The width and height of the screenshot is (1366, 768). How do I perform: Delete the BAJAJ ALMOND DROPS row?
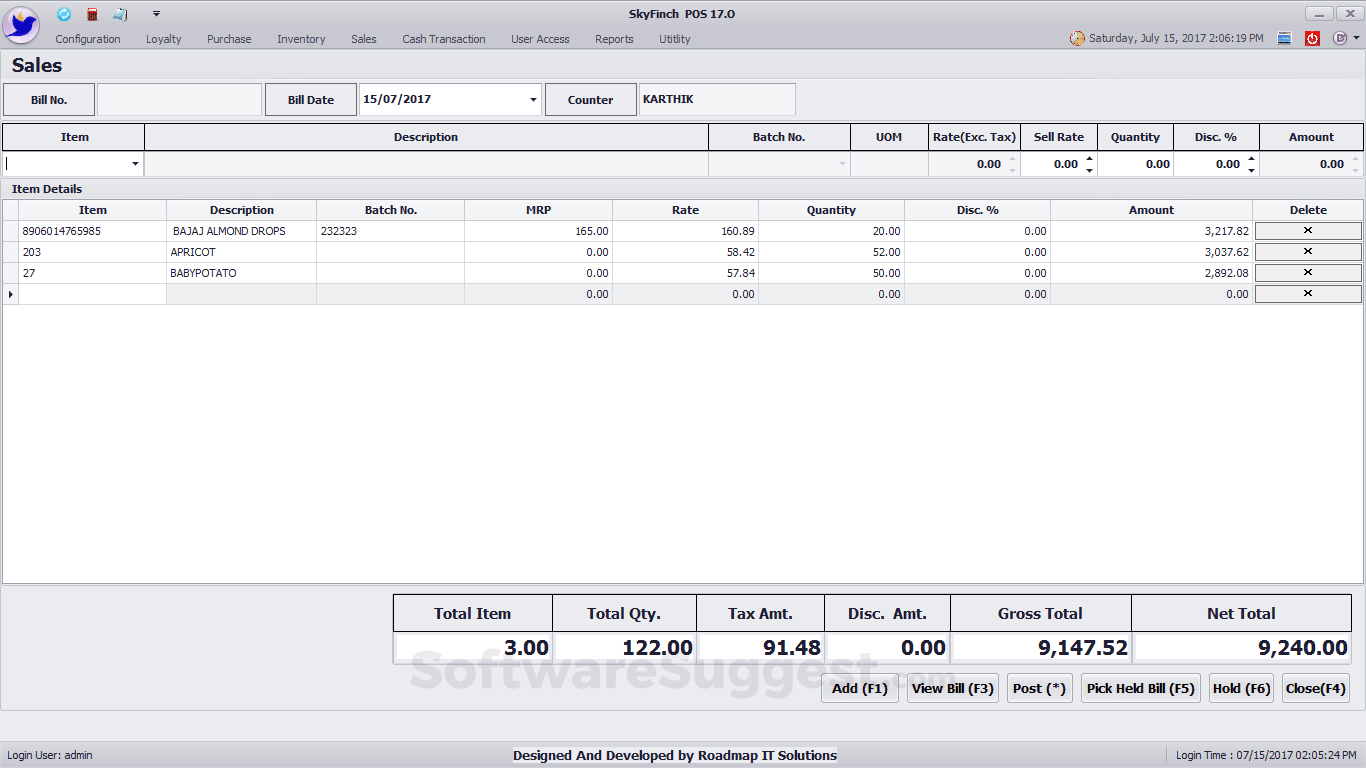(1308, 231)
